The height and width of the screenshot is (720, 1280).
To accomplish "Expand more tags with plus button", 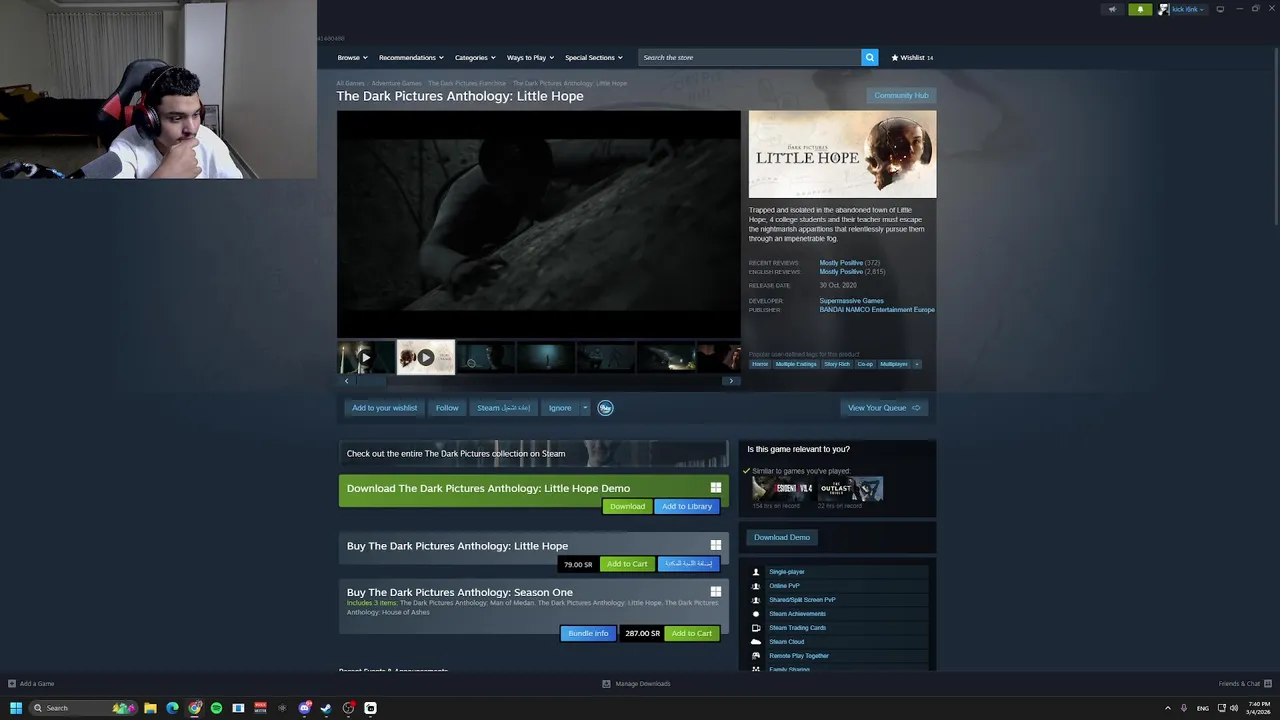I will coord(917,364).
